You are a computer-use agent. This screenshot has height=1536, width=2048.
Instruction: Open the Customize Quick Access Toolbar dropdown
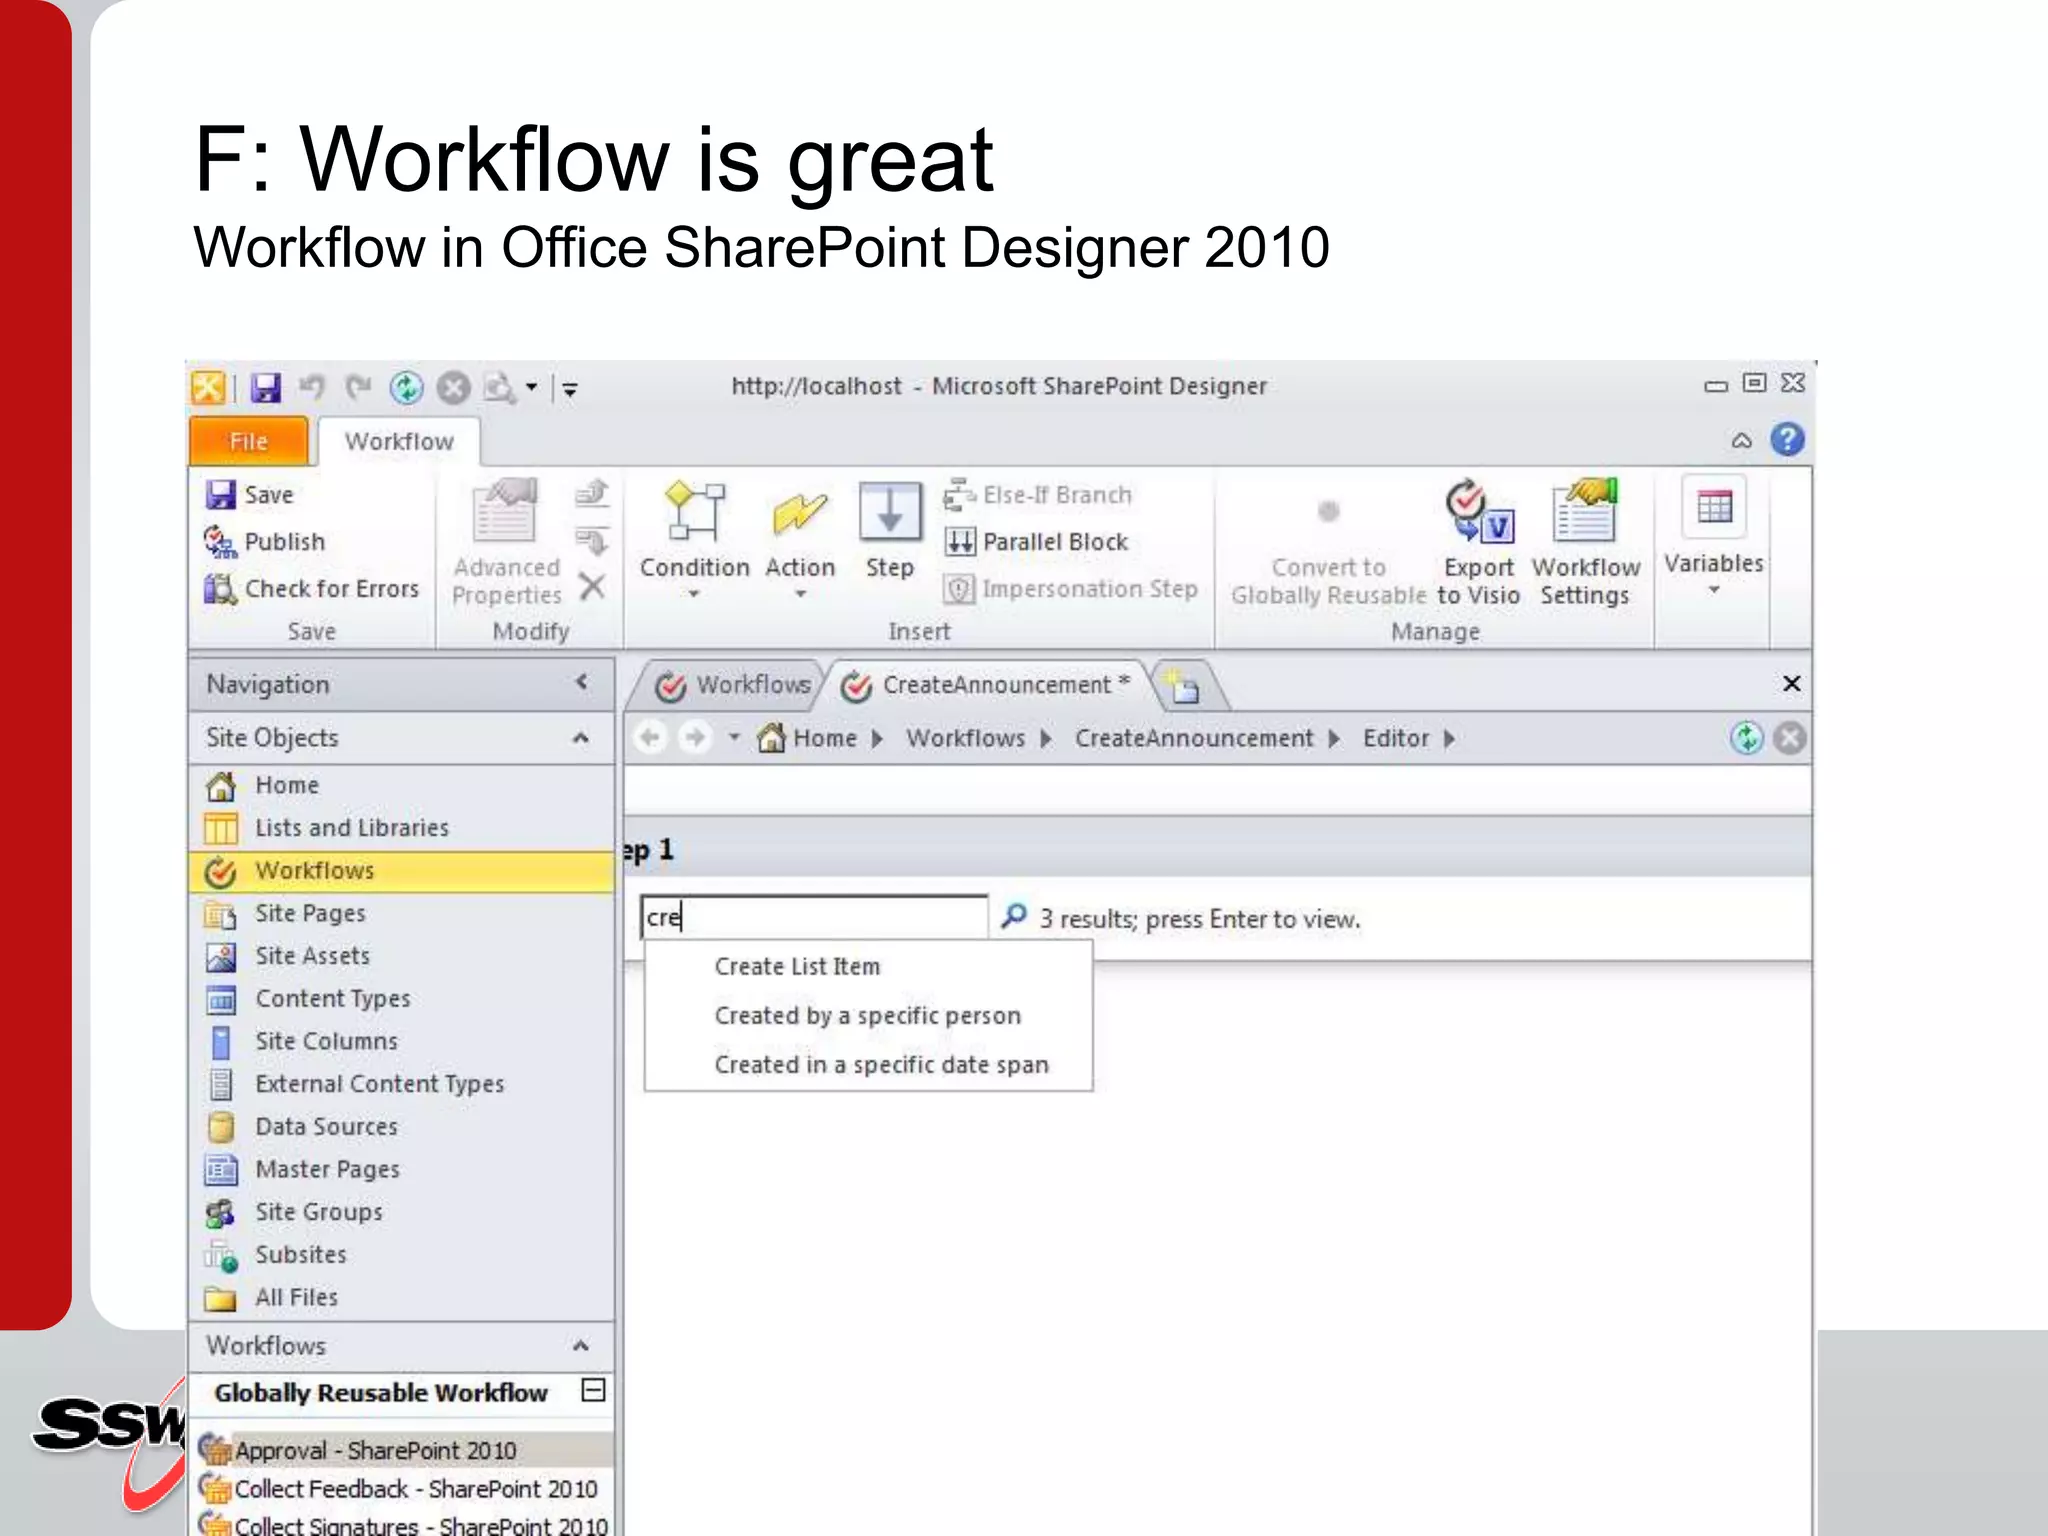click(570, 389)
